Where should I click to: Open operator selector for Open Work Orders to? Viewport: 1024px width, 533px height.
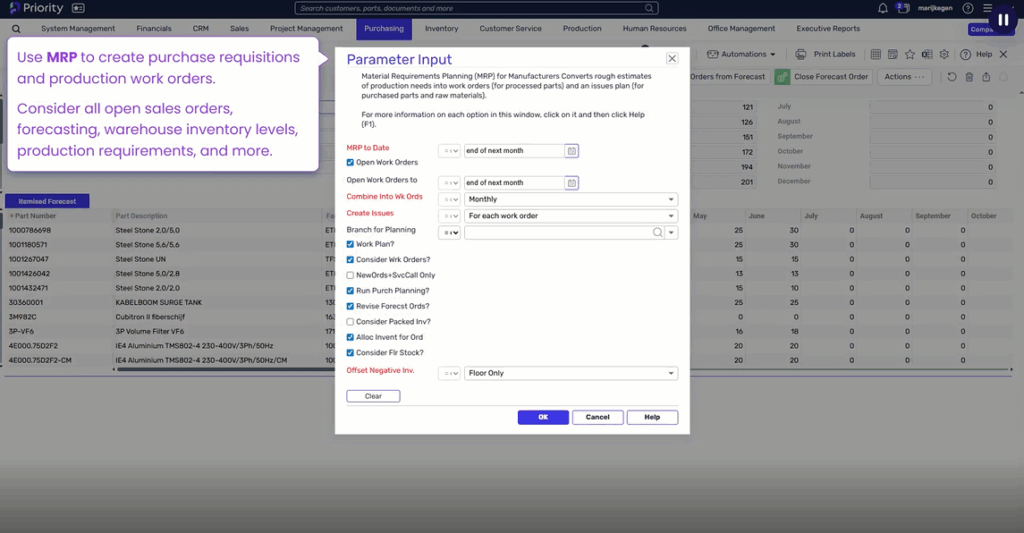[449, 183]
